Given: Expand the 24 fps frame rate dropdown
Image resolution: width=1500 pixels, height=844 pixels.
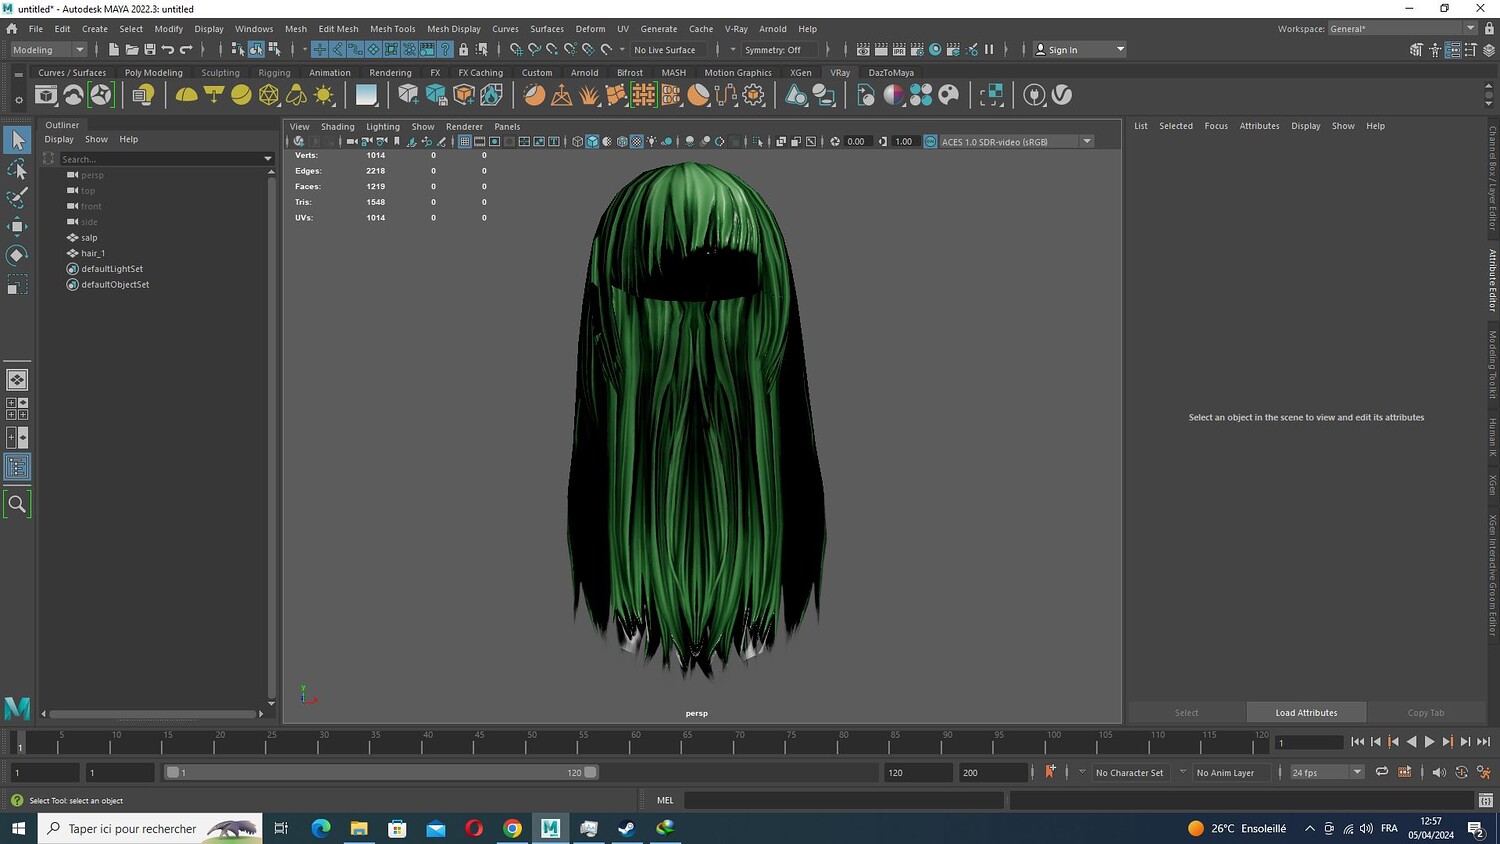Looking at the screenshot, I should (1357, 772).
